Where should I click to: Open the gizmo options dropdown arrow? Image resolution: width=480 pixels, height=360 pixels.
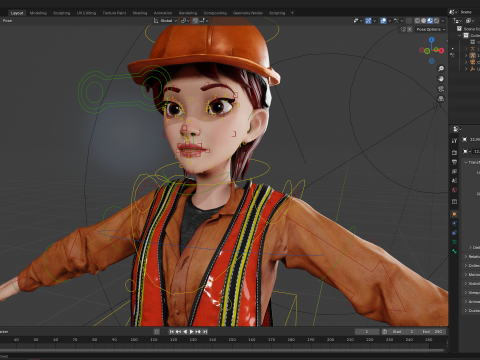coord(374,21)
